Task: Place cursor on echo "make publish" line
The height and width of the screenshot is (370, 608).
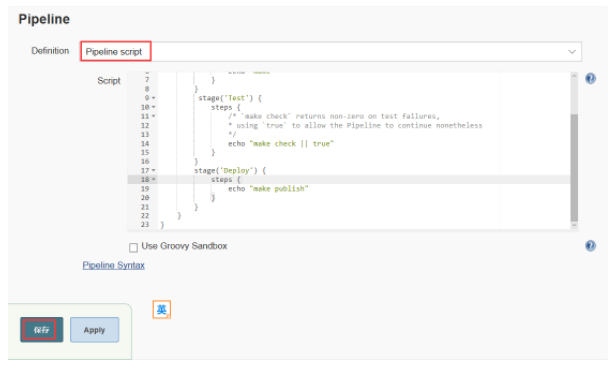Action: tap(268, 188)
